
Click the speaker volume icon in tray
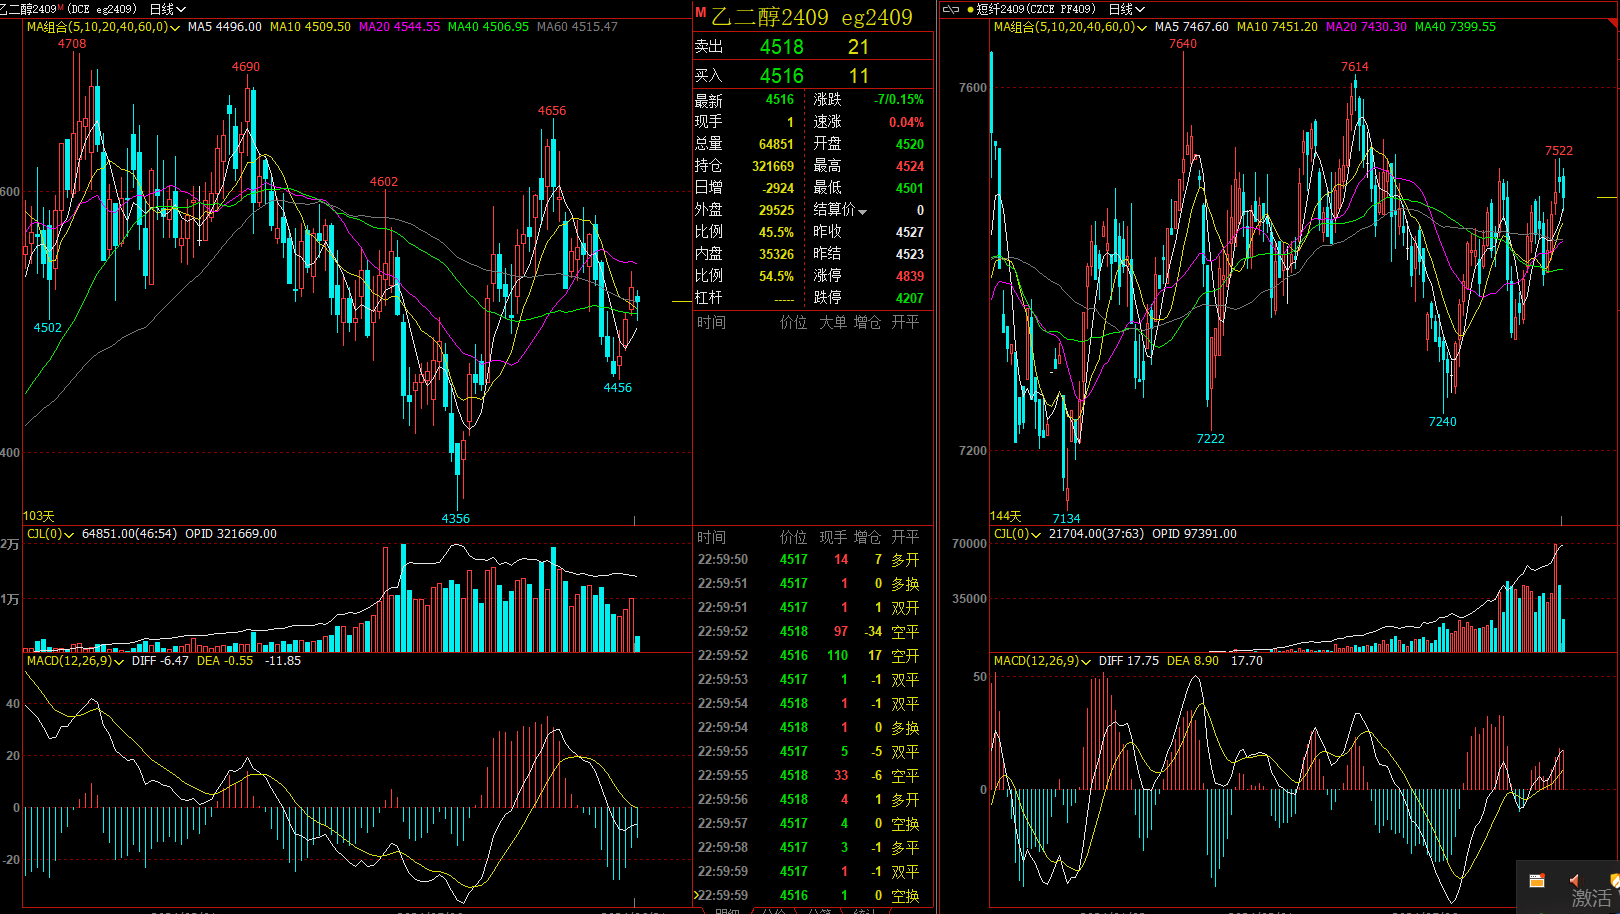coord(1573,881)
